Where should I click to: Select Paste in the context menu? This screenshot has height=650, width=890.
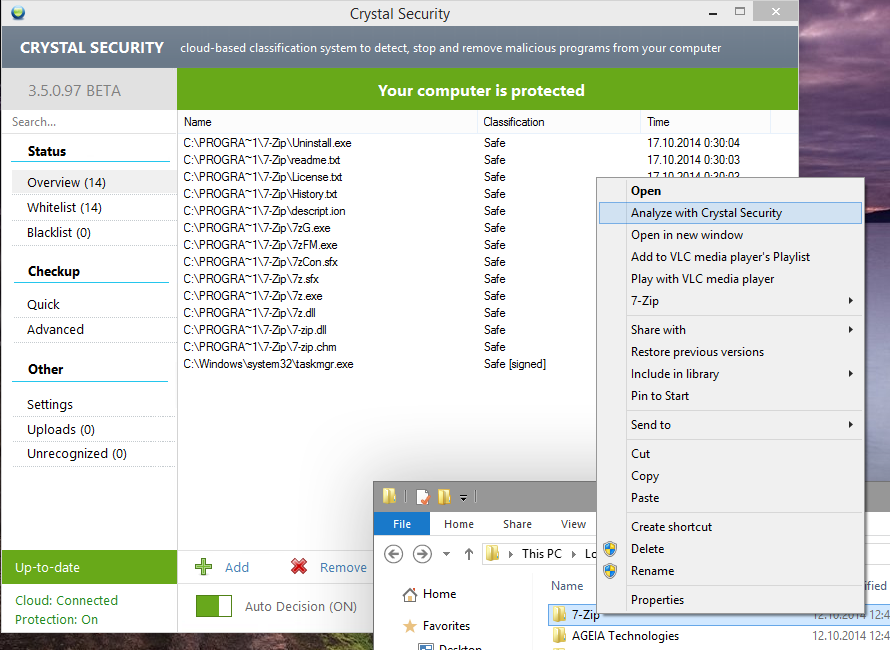point(730,498)
